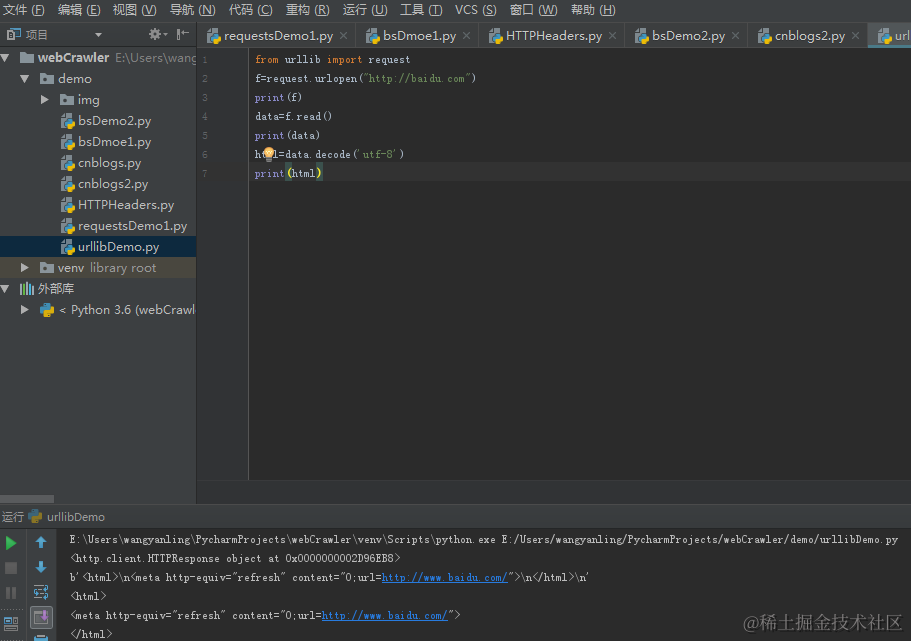
Task: Toggle scroll to end in console
Action: tap(41, 617)
